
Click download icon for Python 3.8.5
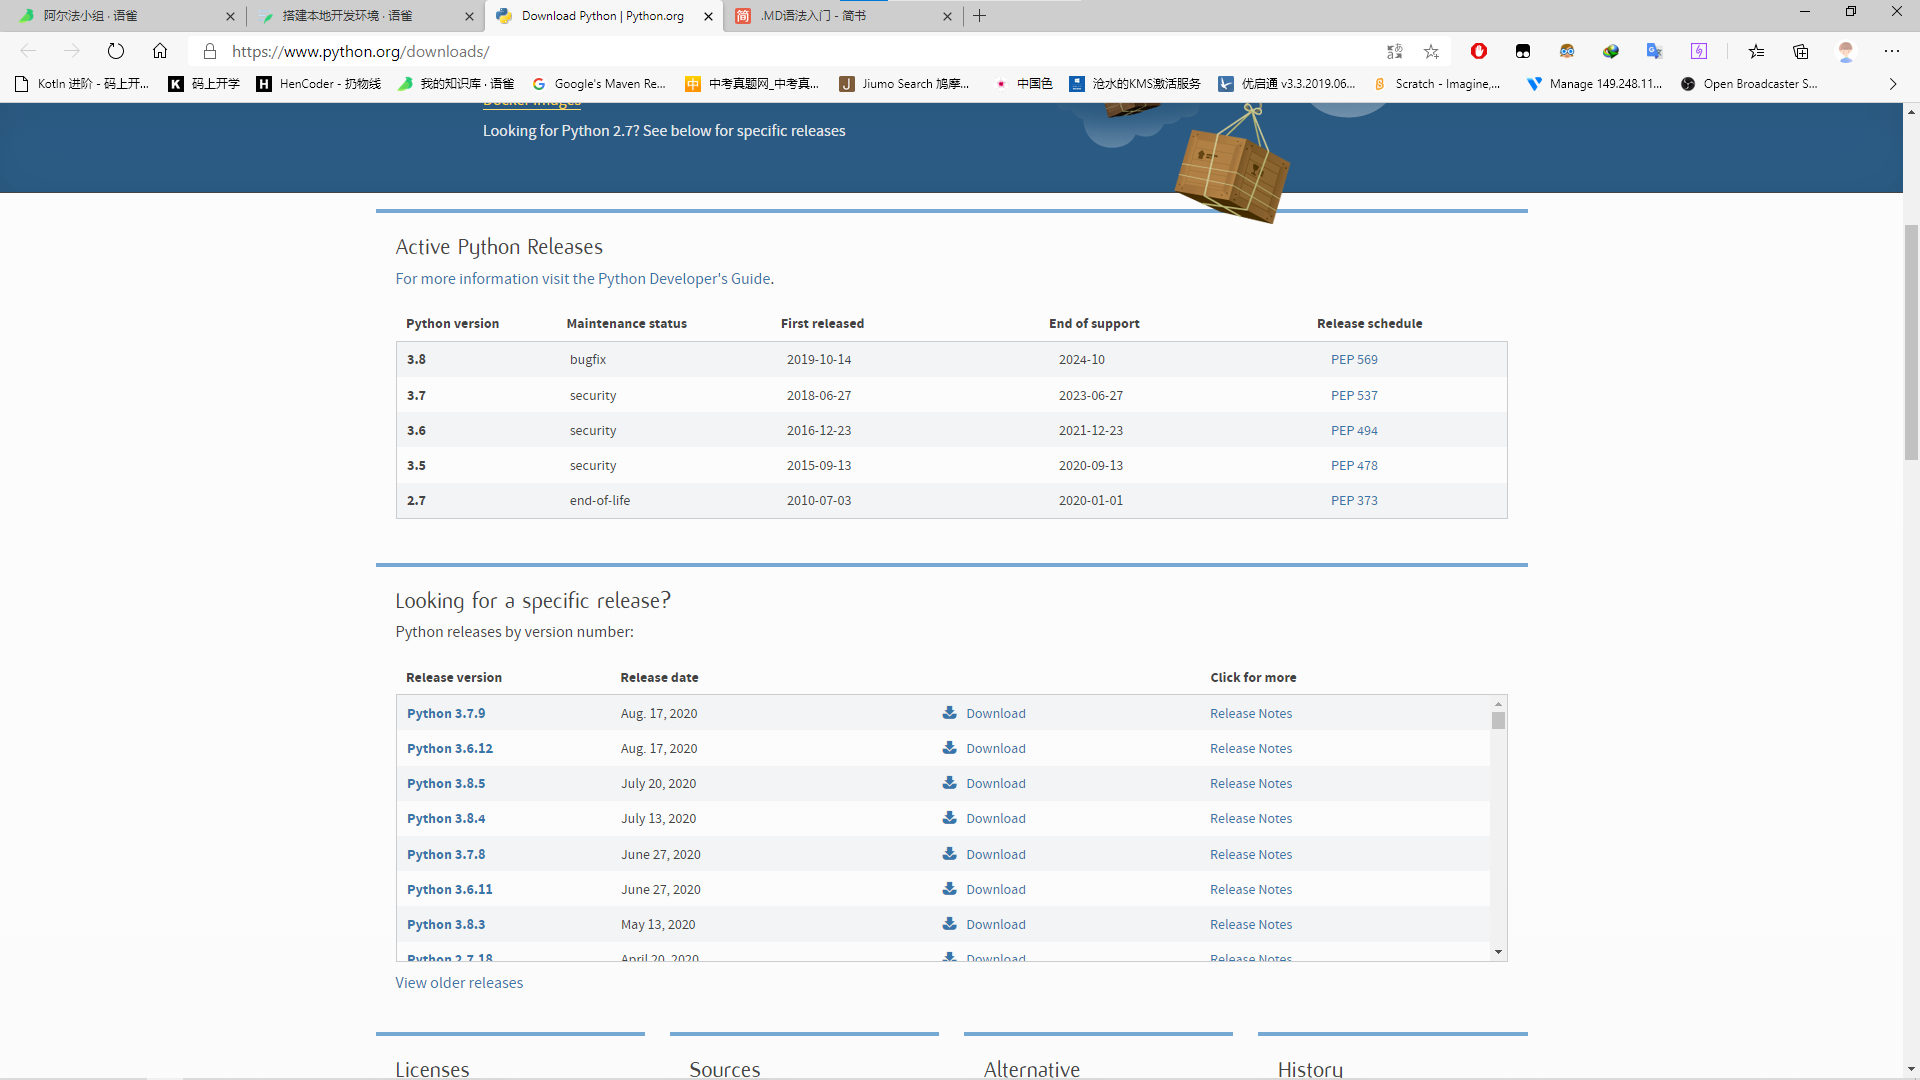[950, 783]
